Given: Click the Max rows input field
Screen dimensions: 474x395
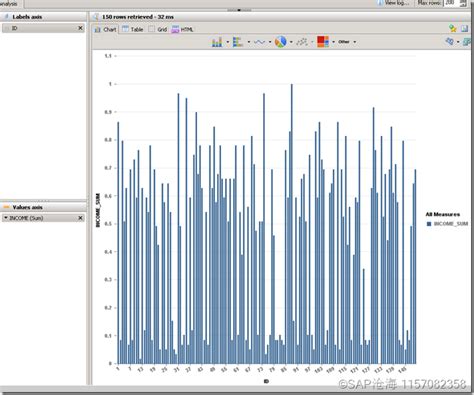Looking at the screenshot, I should click(x=452, y=3).
